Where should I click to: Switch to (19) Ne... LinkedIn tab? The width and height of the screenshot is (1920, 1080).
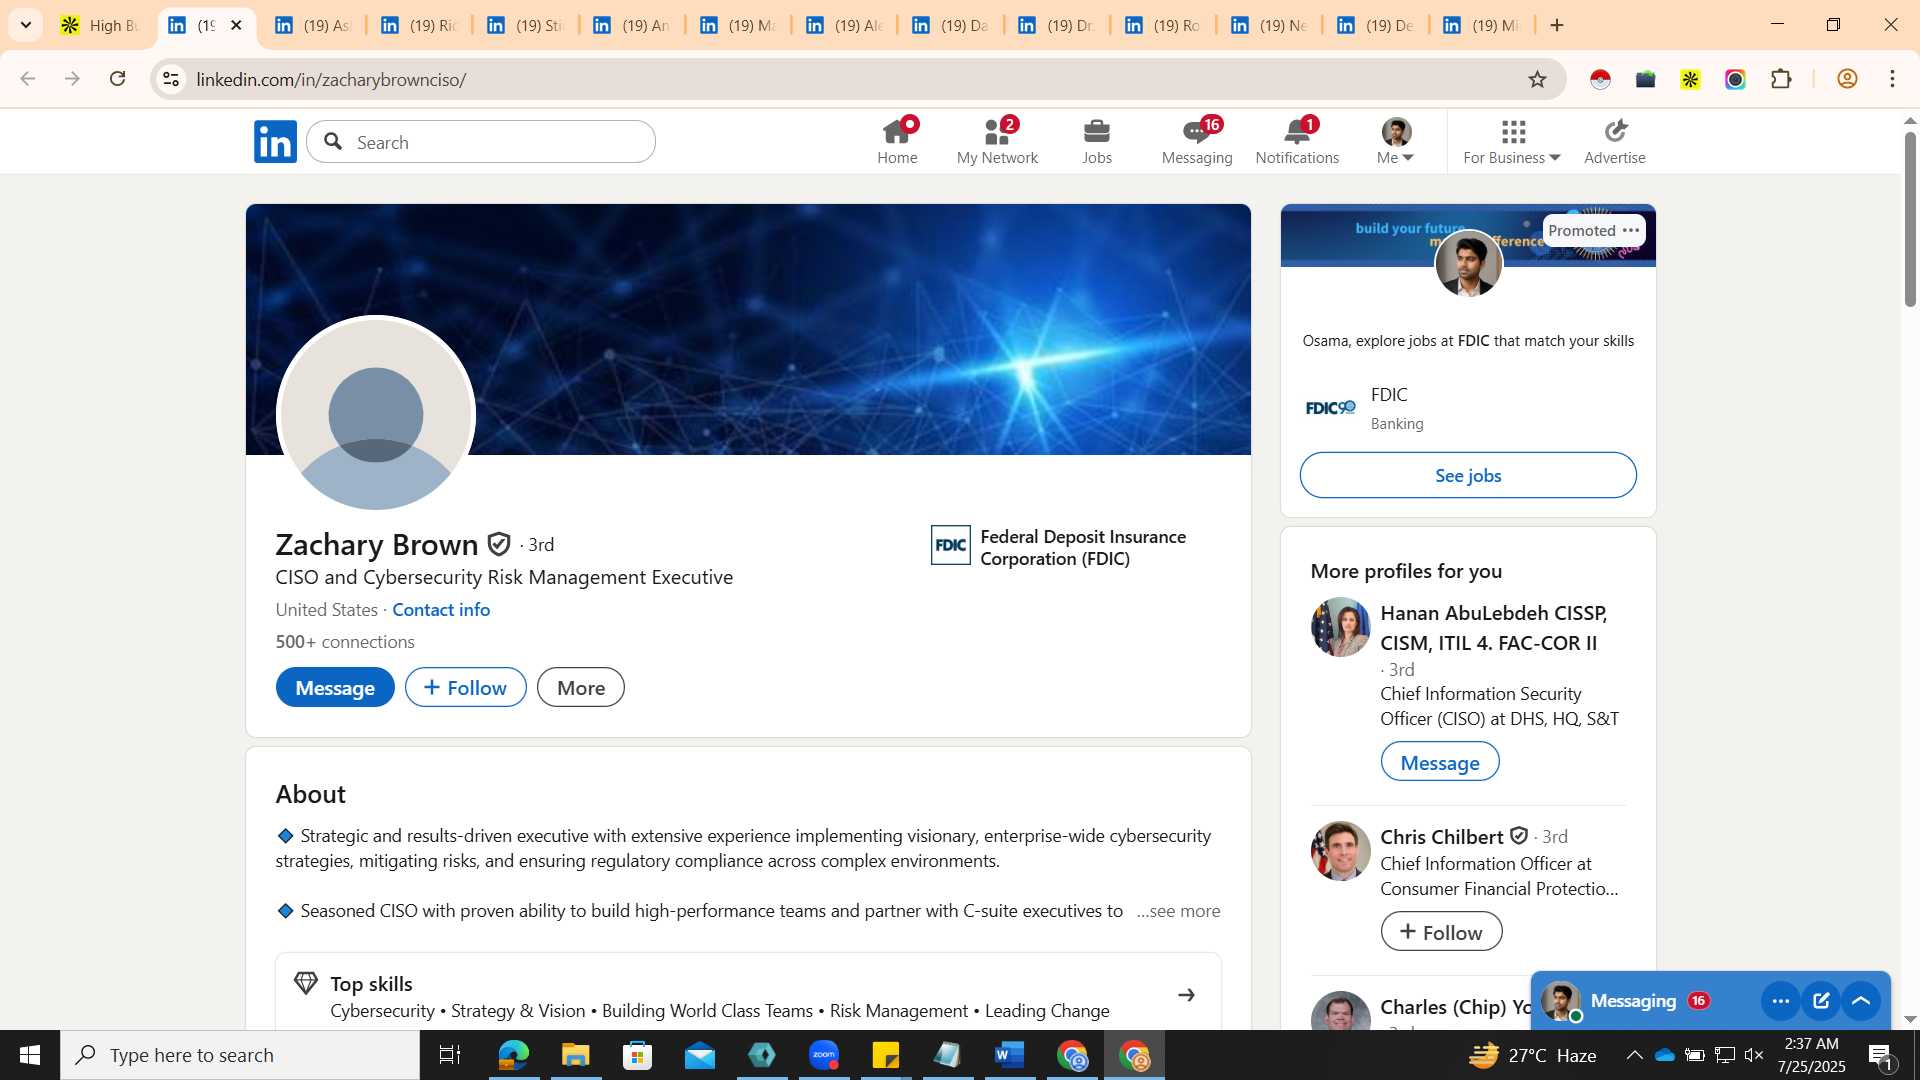point(1270,25)
